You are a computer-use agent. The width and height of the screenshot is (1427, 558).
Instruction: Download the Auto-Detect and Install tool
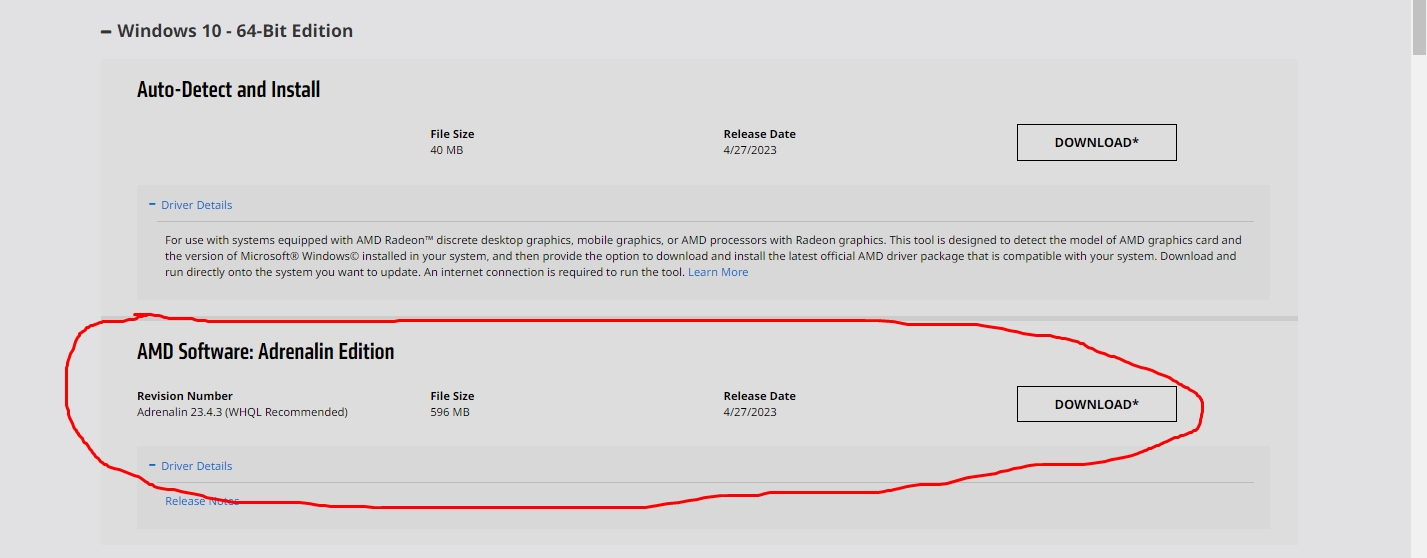point(1096,142)
